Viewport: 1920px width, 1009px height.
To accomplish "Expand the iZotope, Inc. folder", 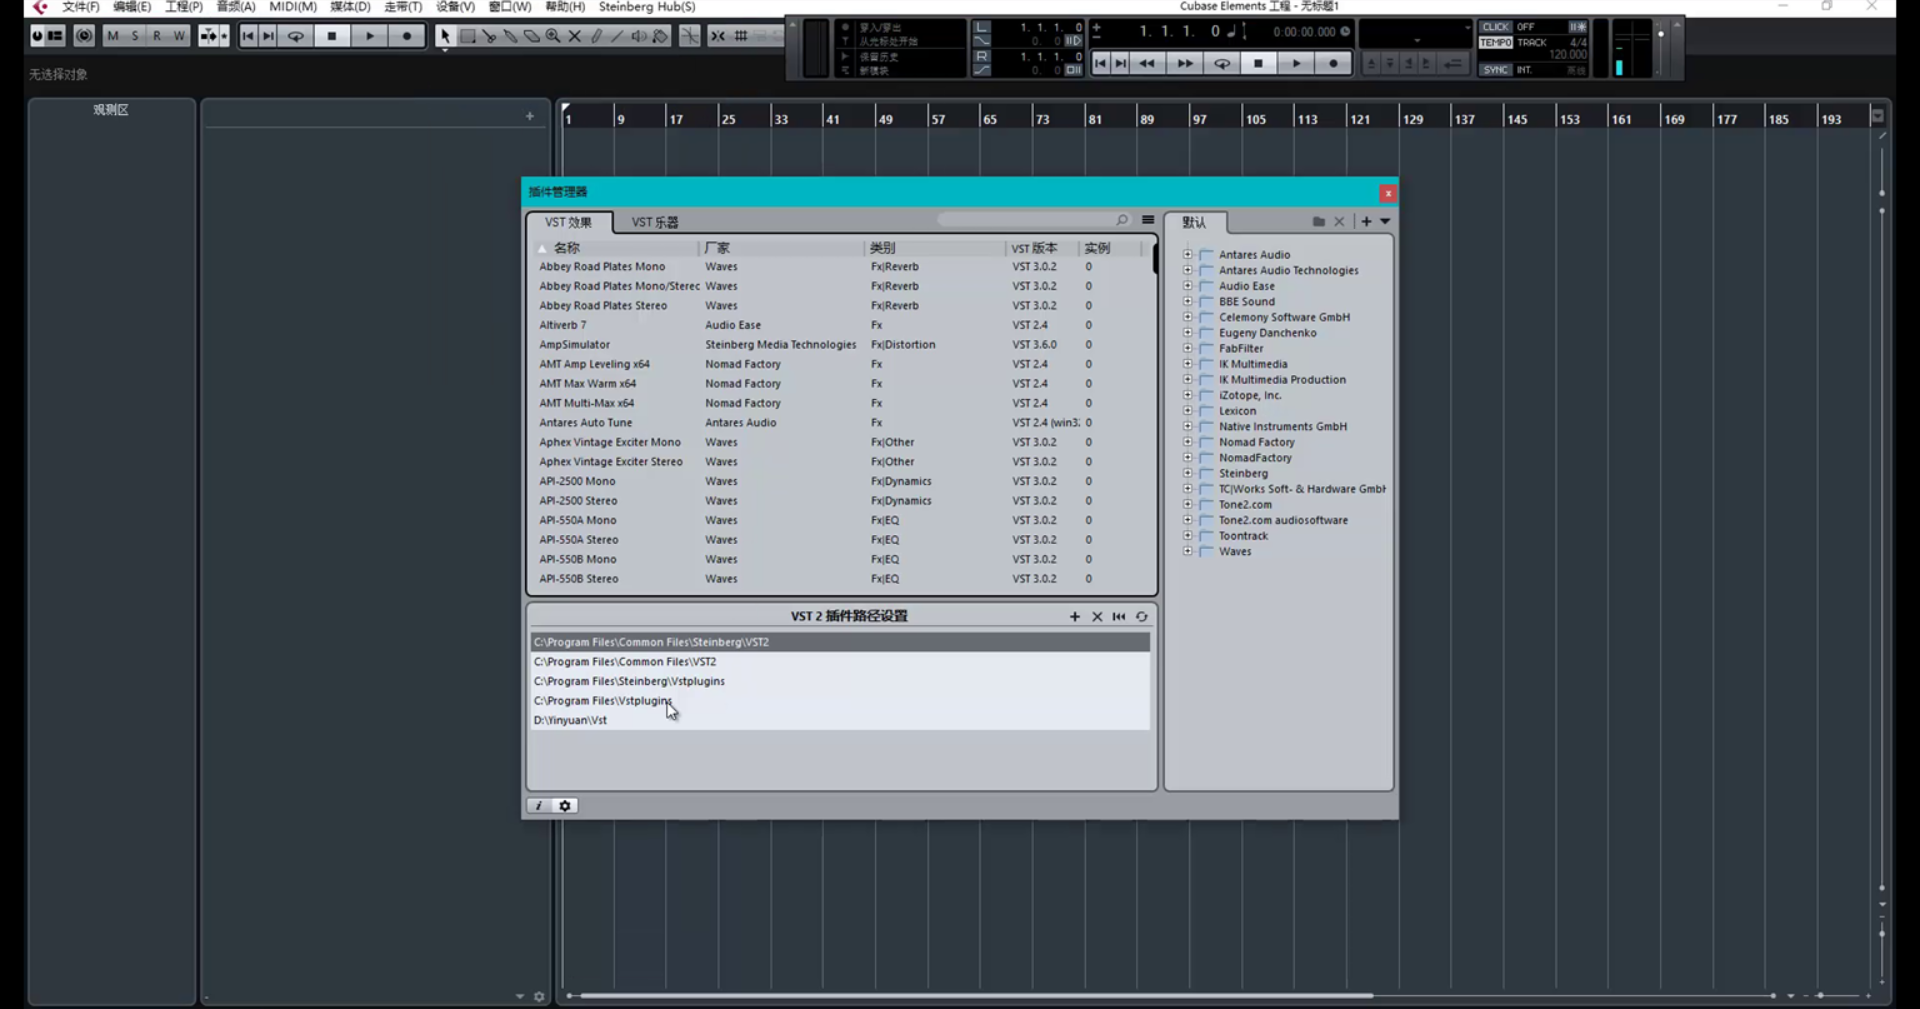I will [x=1188, y=395].
